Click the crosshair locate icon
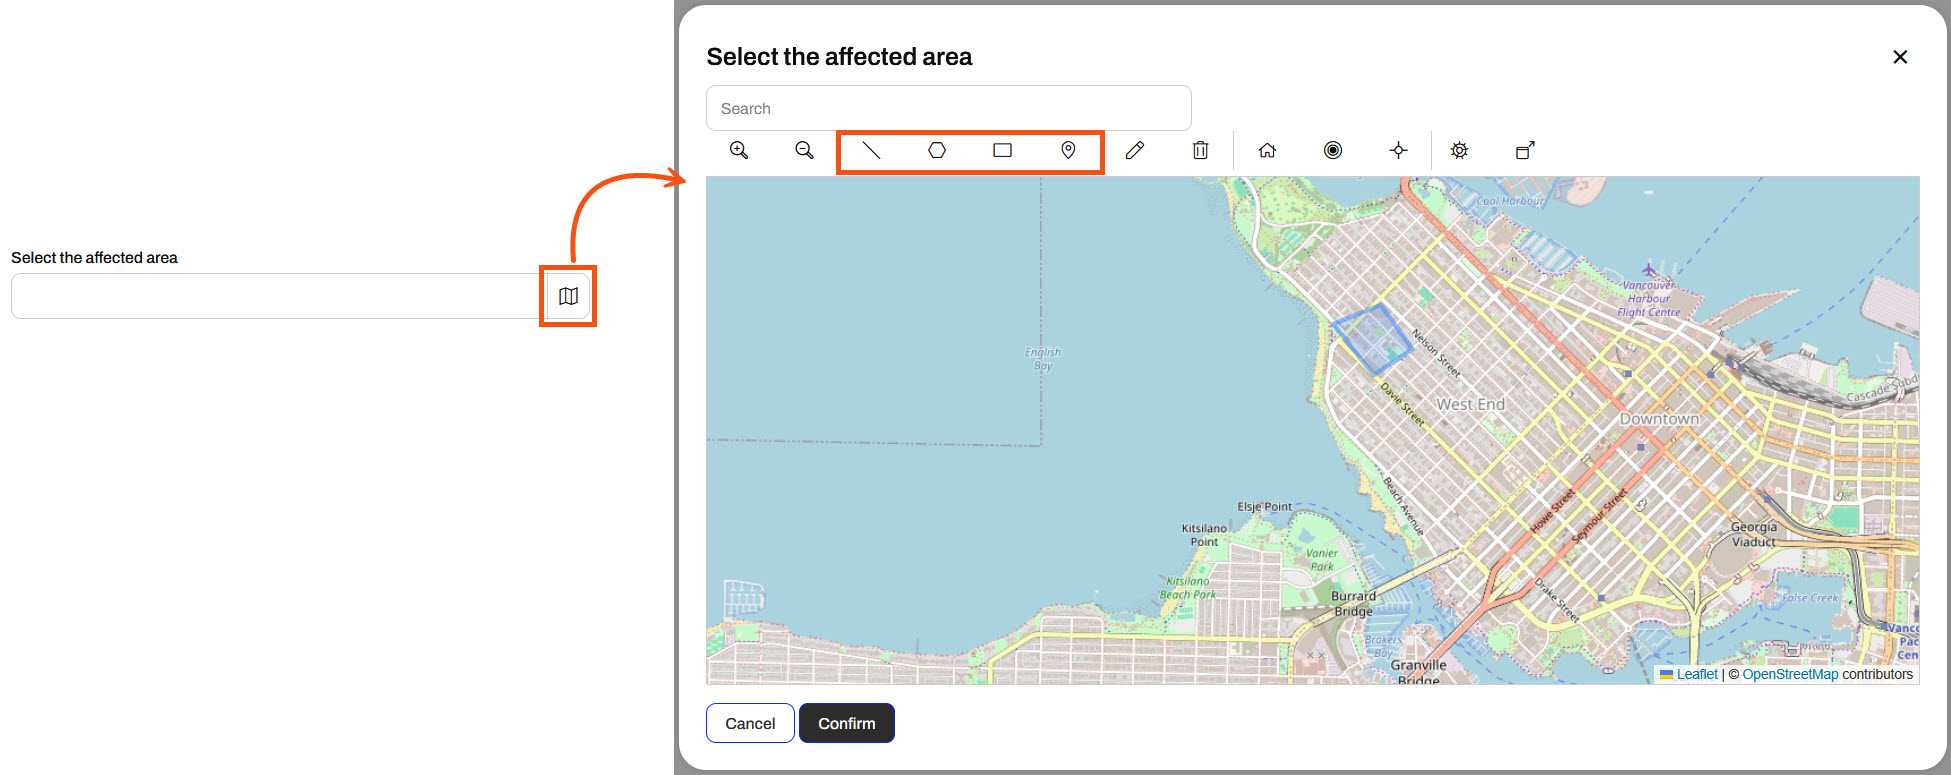Screen dimensions: 1951x775 click(x=1398, y=150)
